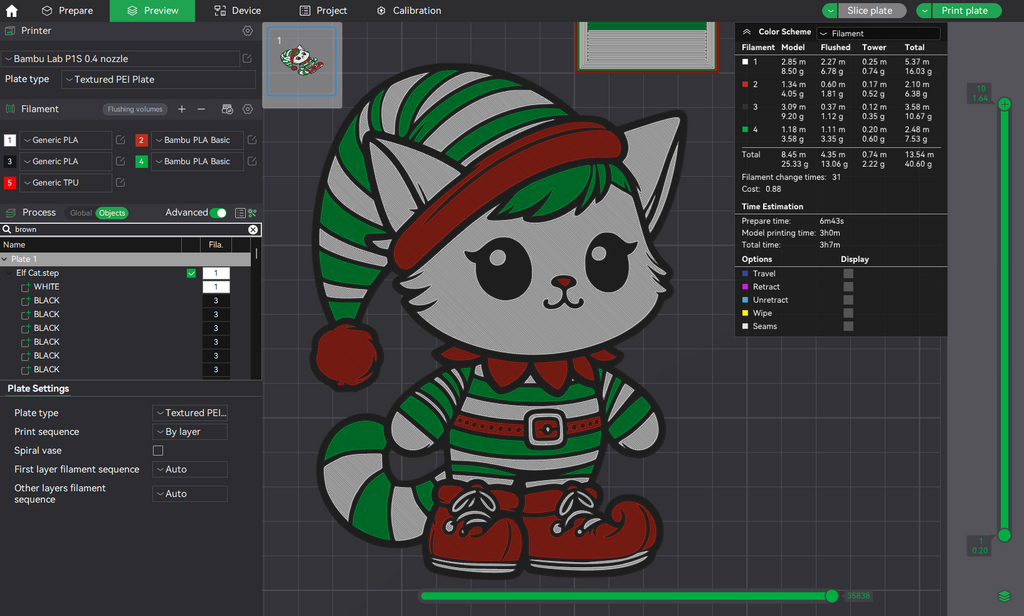Image resolution: width=1024 pixels, height=616 pixels.
Task: Open the Flushing volumes dialog
Action: [135, 109]
